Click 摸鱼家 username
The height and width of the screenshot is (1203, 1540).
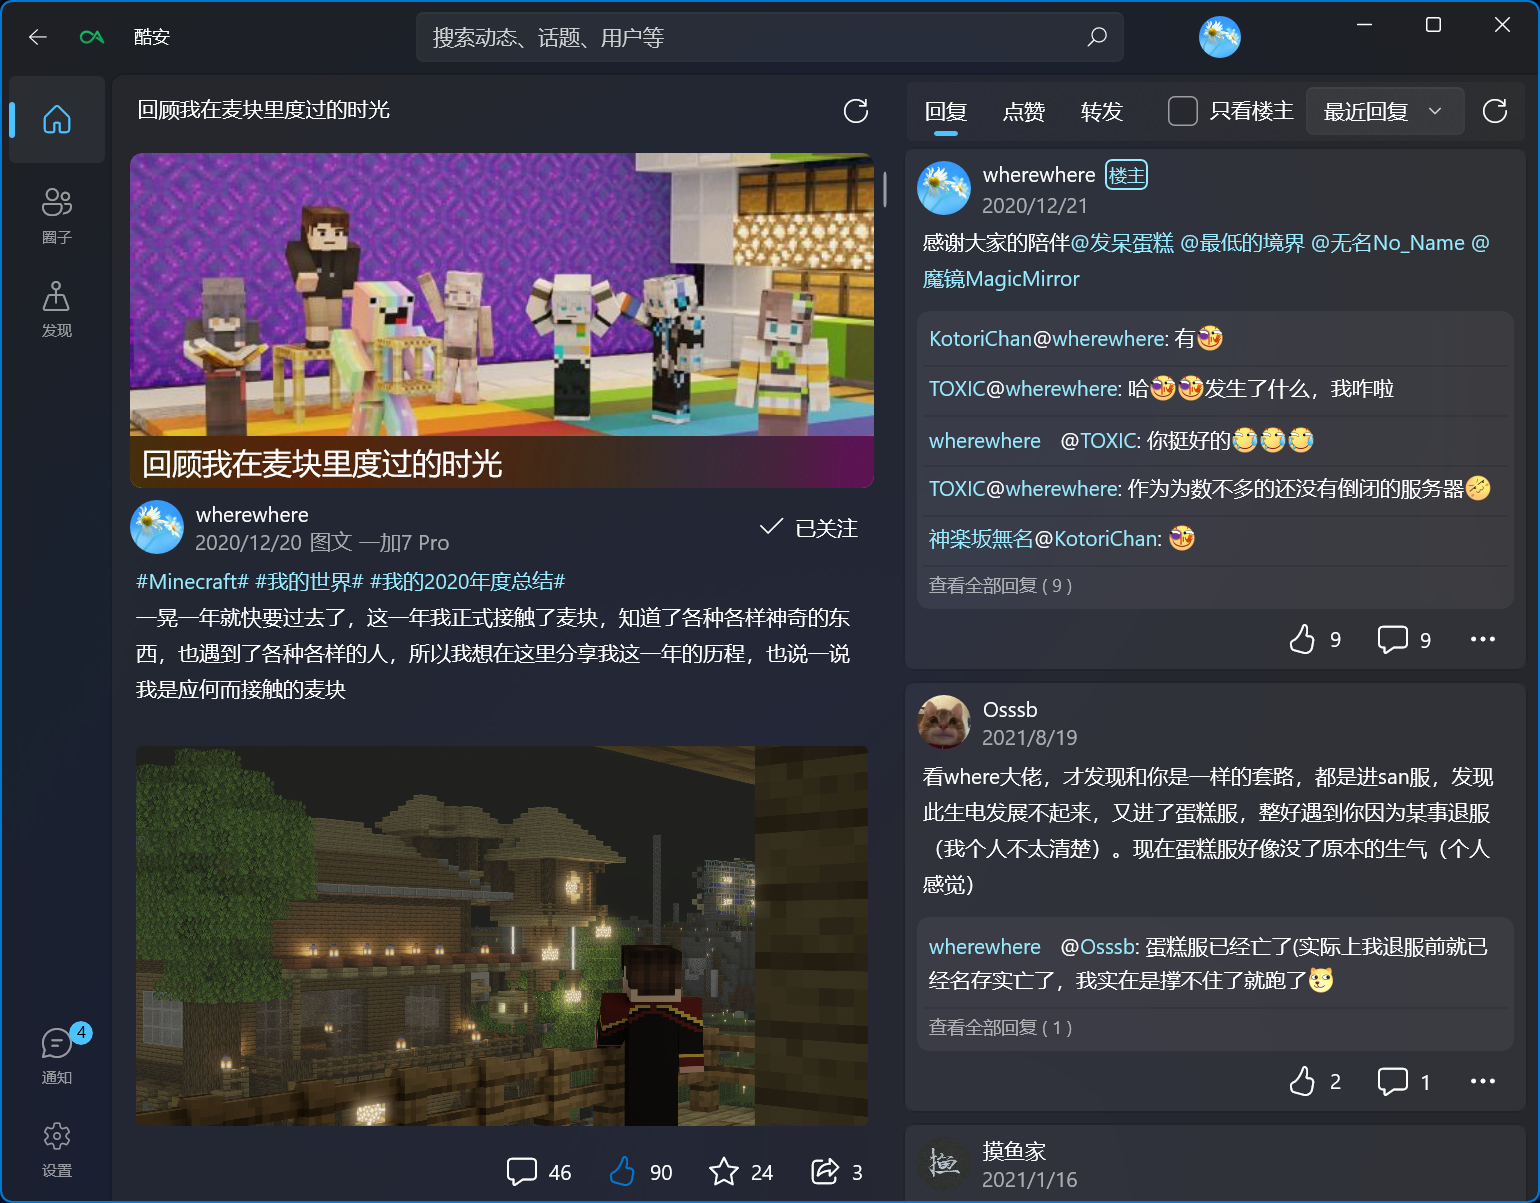click(1014, 1152)
